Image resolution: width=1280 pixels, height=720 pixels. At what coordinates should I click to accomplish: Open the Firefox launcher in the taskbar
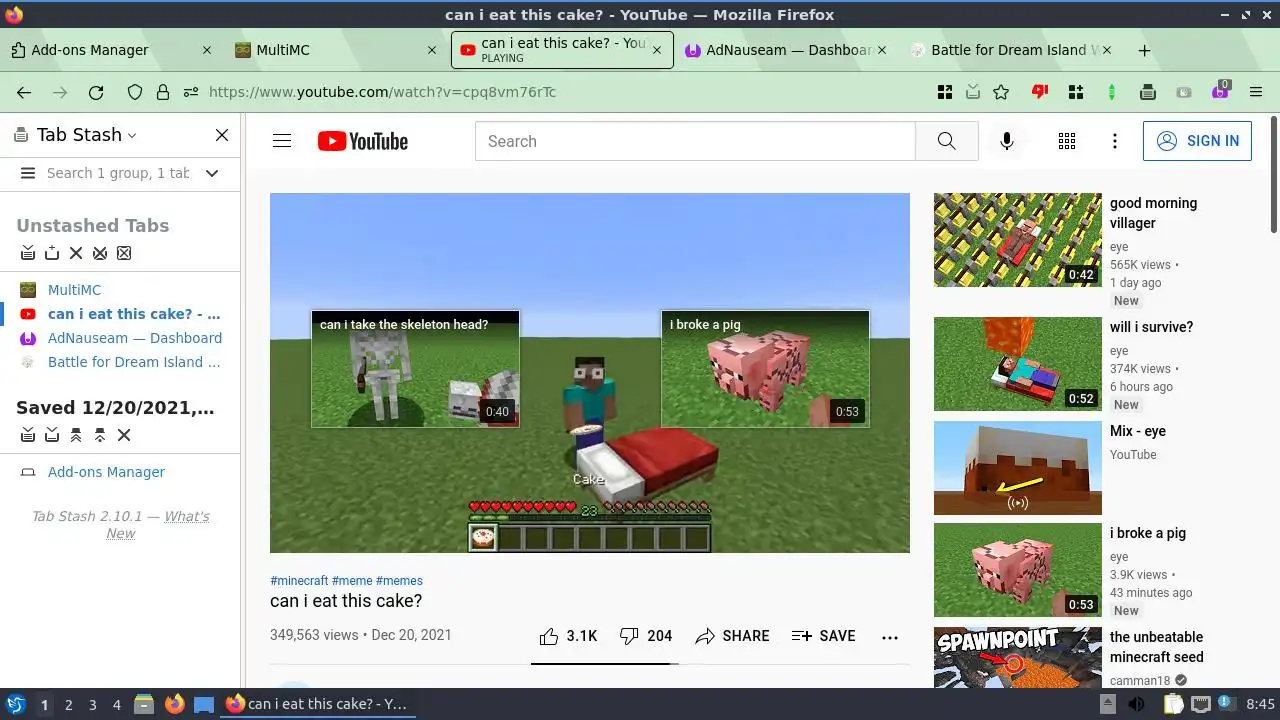[x=175, y=705]
